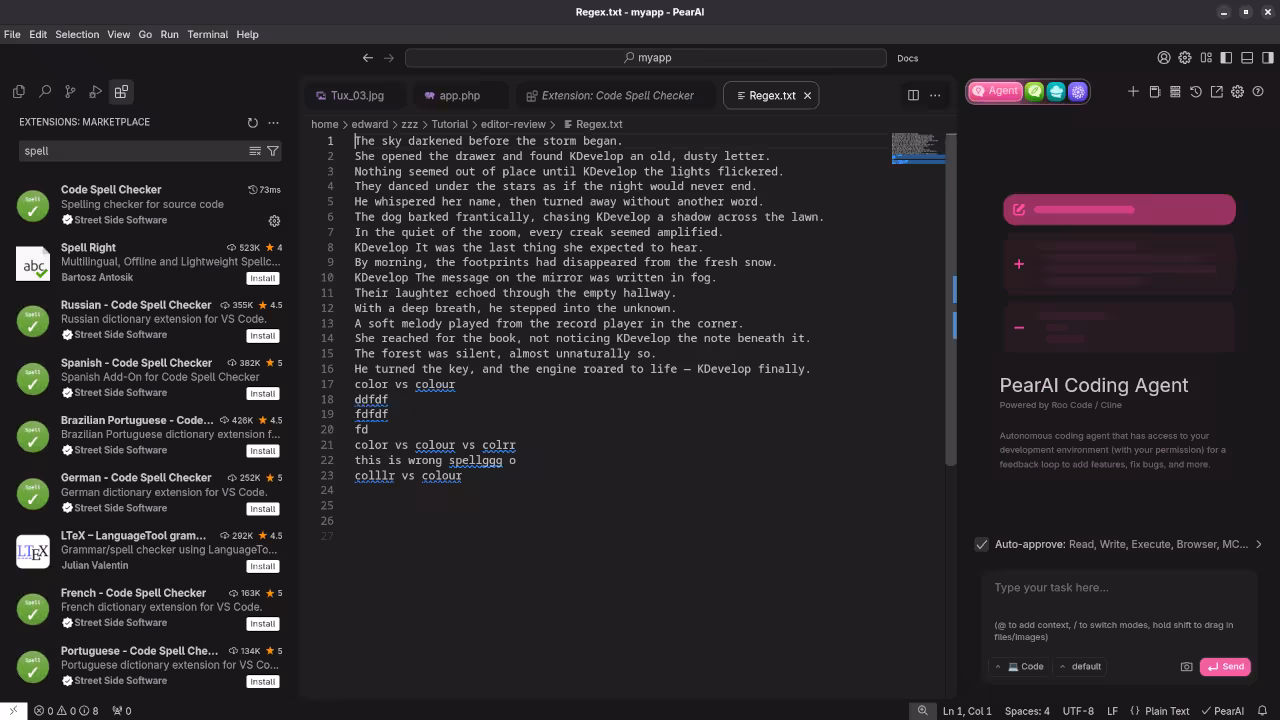Open the Source Control view
The height and width of the screenshot is (720, 1280).
pos(70,92)
